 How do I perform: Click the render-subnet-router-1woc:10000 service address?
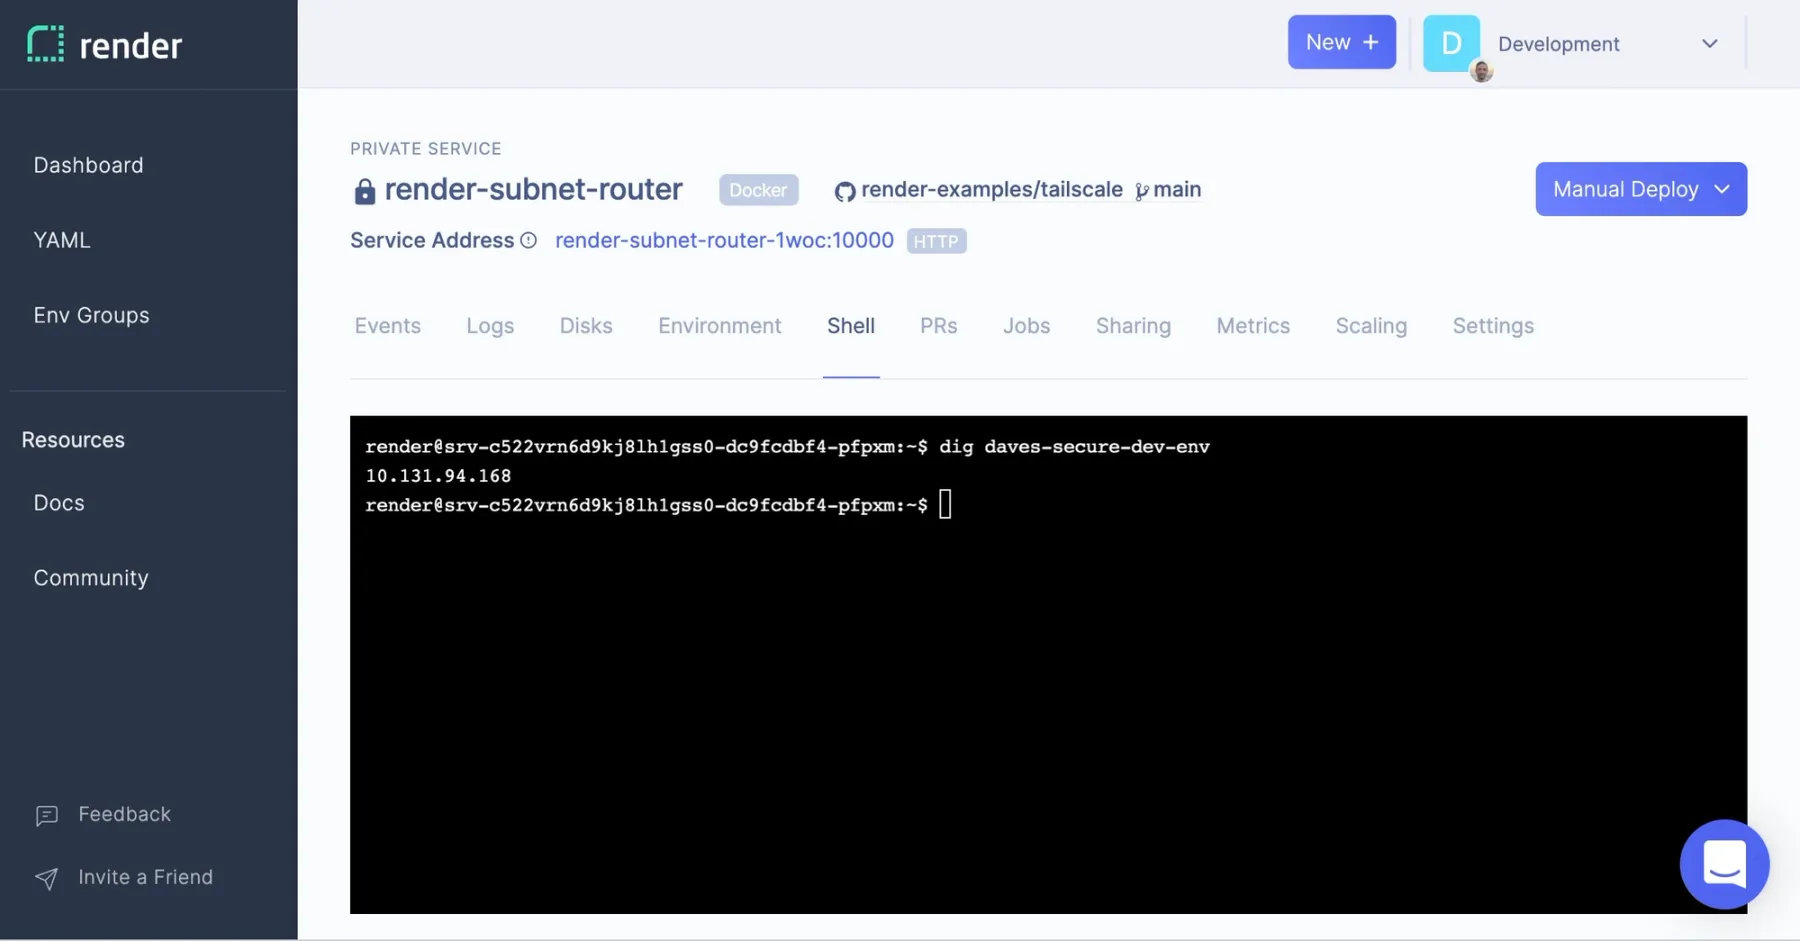pos(724,240)
